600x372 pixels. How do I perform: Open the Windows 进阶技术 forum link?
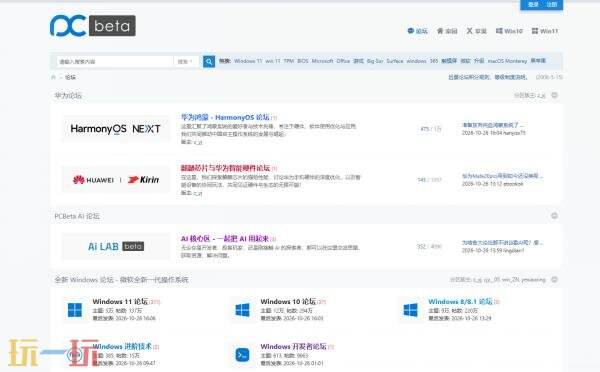122,346
